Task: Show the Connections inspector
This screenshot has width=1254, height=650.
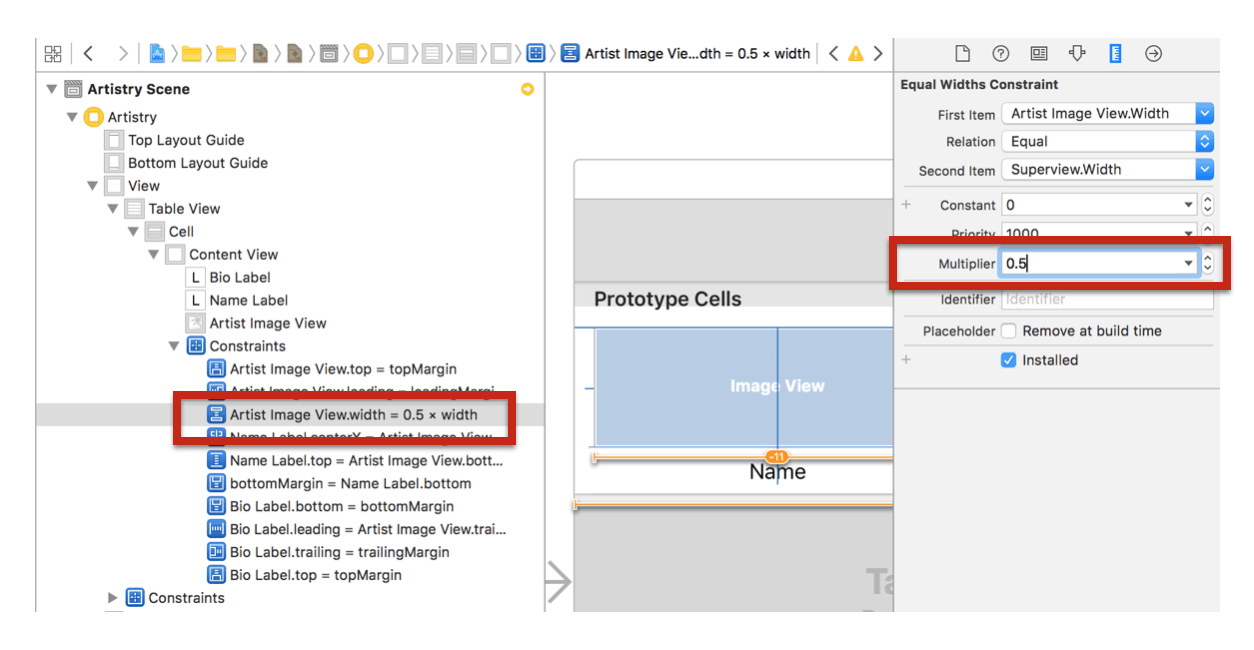Action: [x=1153, y=54]
